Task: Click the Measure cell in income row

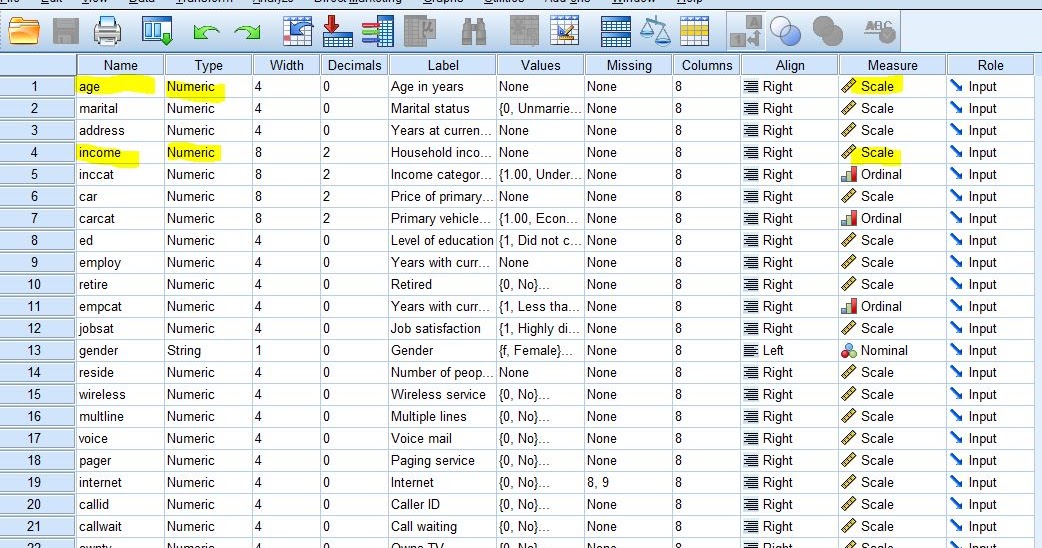Action: [892, 153]
